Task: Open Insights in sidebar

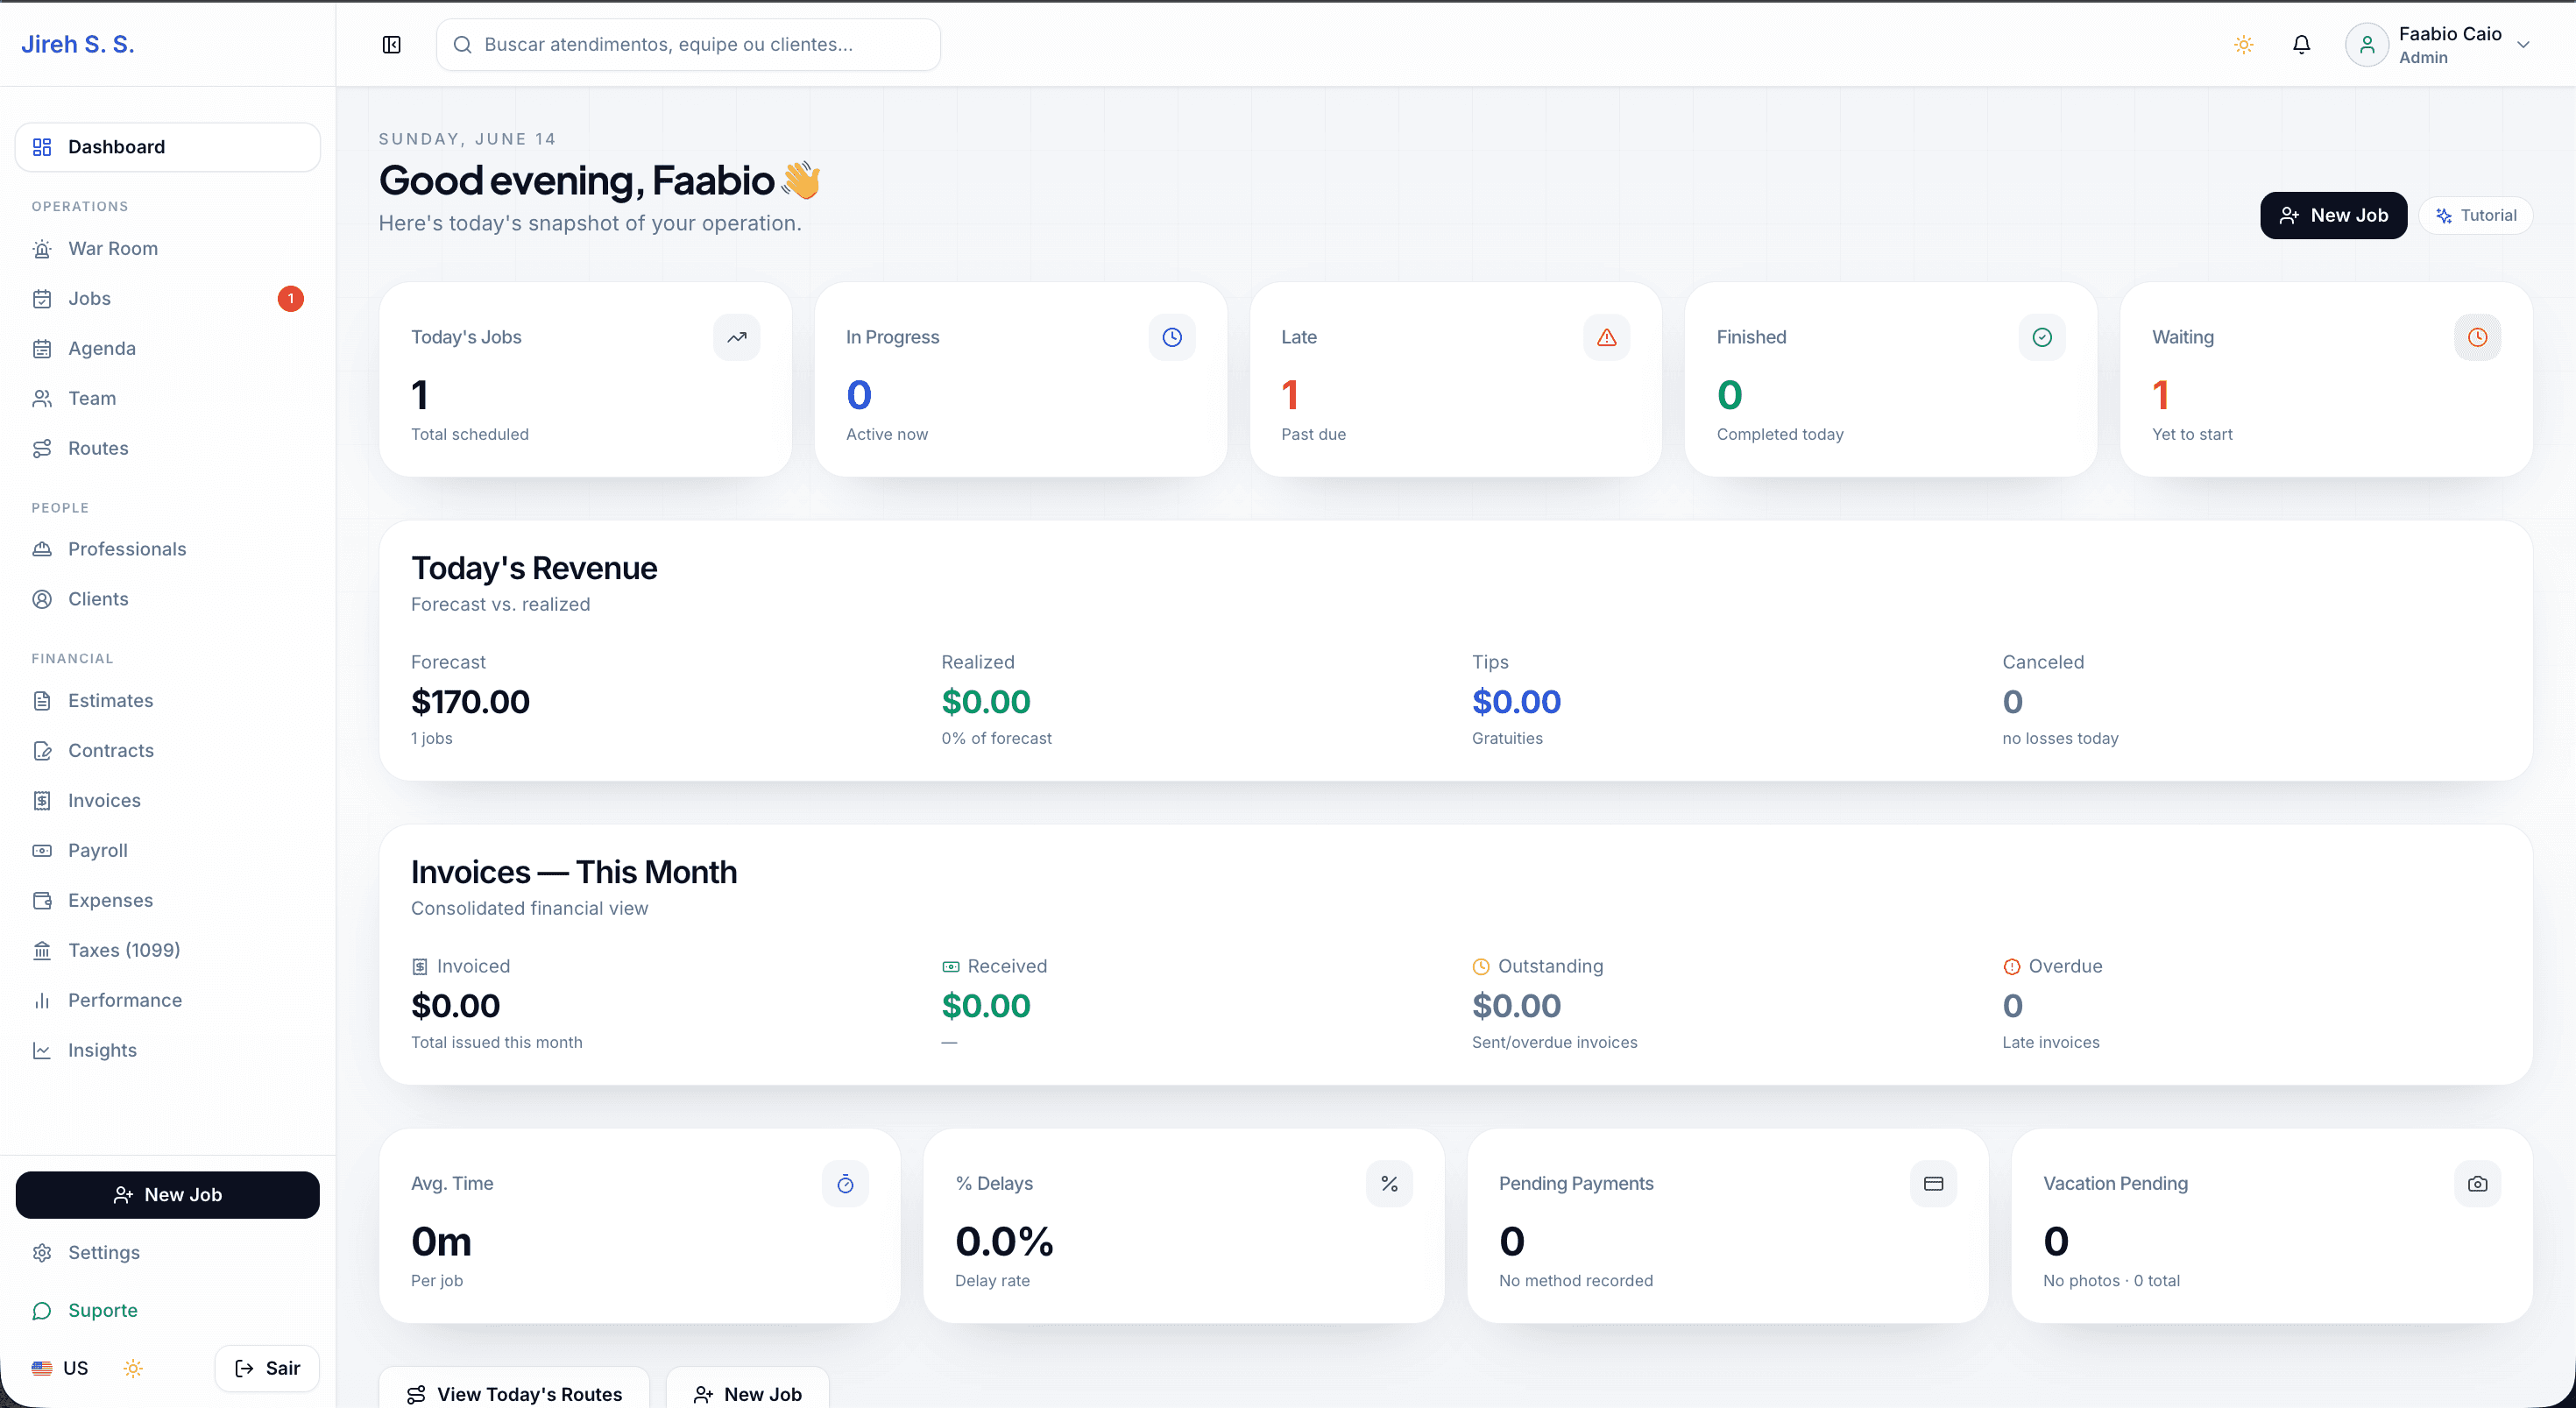Action: (168, 1050)
